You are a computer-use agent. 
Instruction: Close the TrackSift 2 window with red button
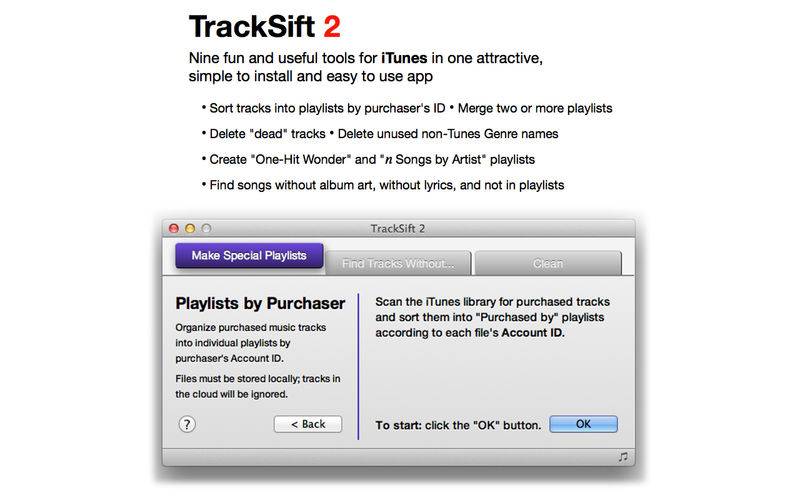coord(174,229)
